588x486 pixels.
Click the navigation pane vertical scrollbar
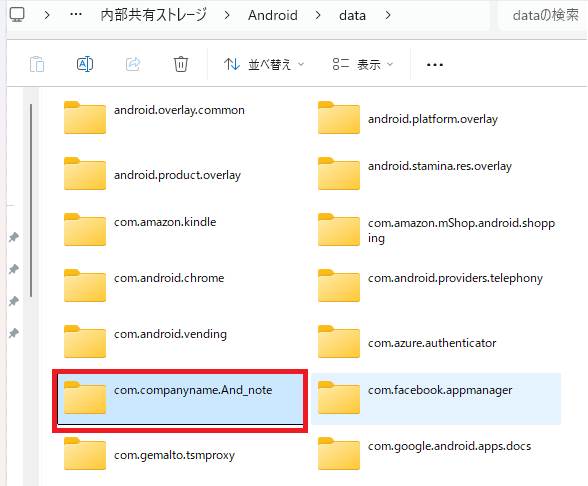point(31,201)
